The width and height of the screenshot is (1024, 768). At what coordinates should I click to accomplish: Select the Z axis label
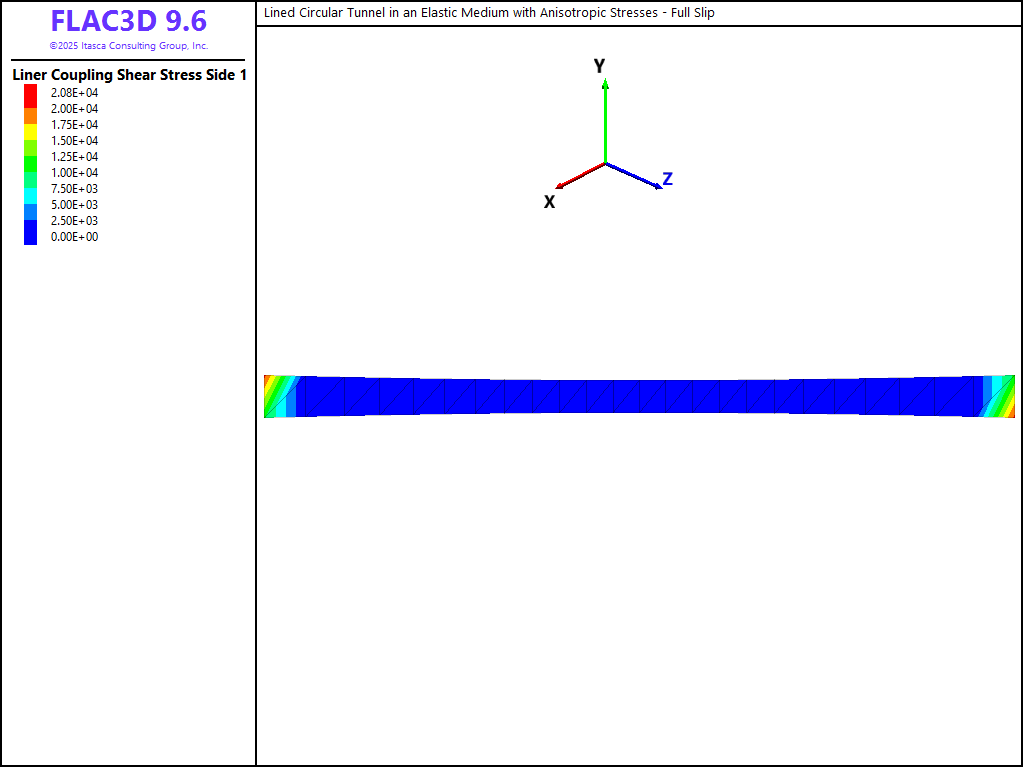[x=667, y=179]
